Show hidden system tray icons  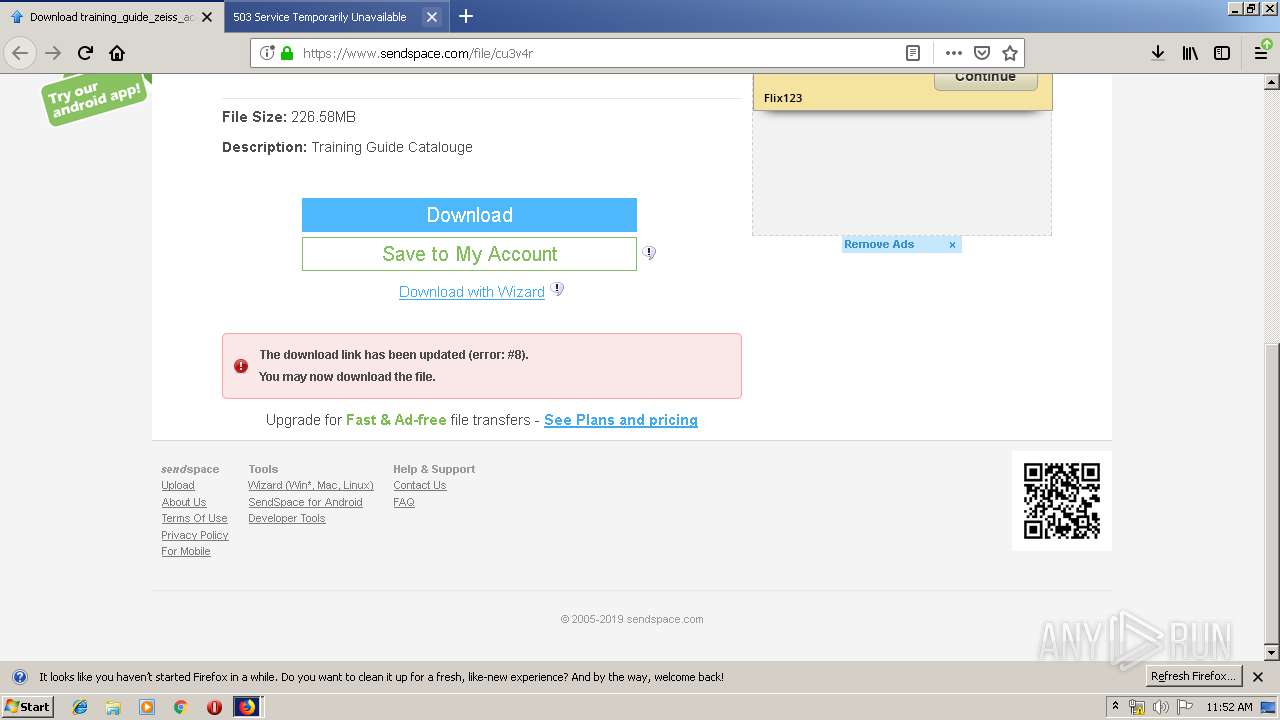click(1114, 707)
